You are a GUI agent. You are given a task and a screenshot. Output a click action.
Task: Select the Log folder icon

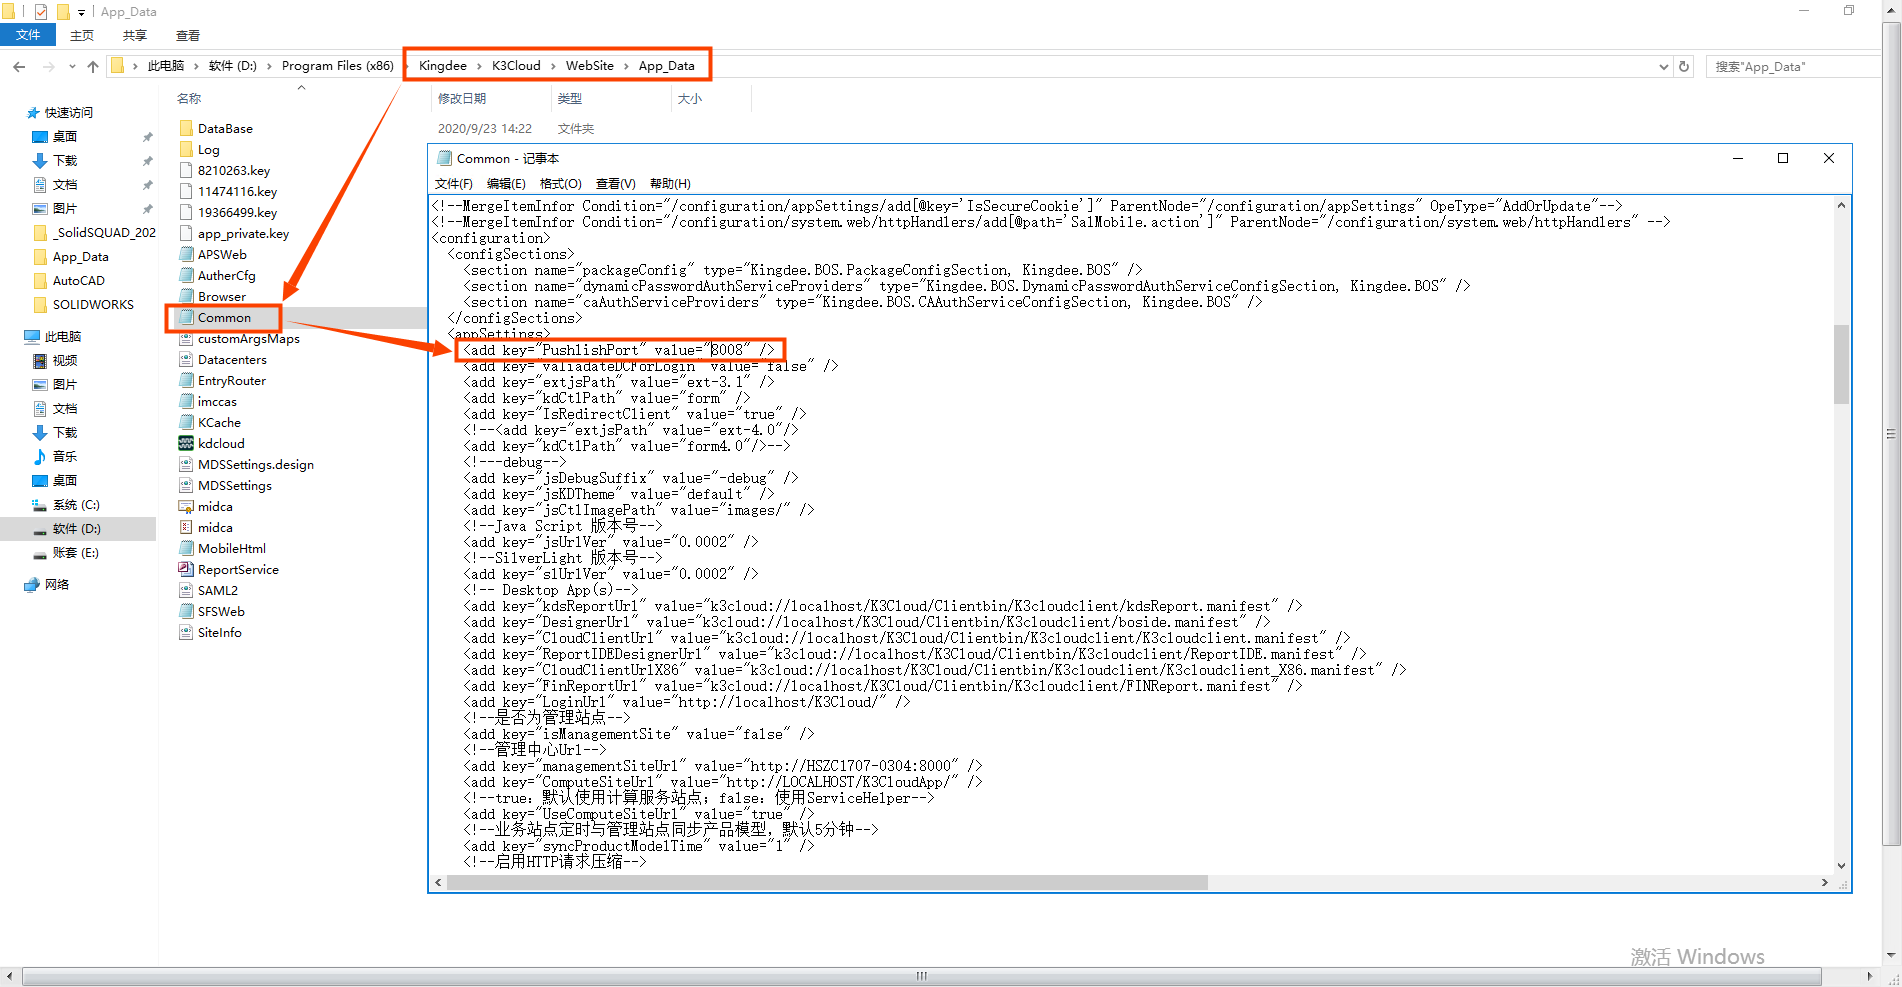[x=186, y=149]
